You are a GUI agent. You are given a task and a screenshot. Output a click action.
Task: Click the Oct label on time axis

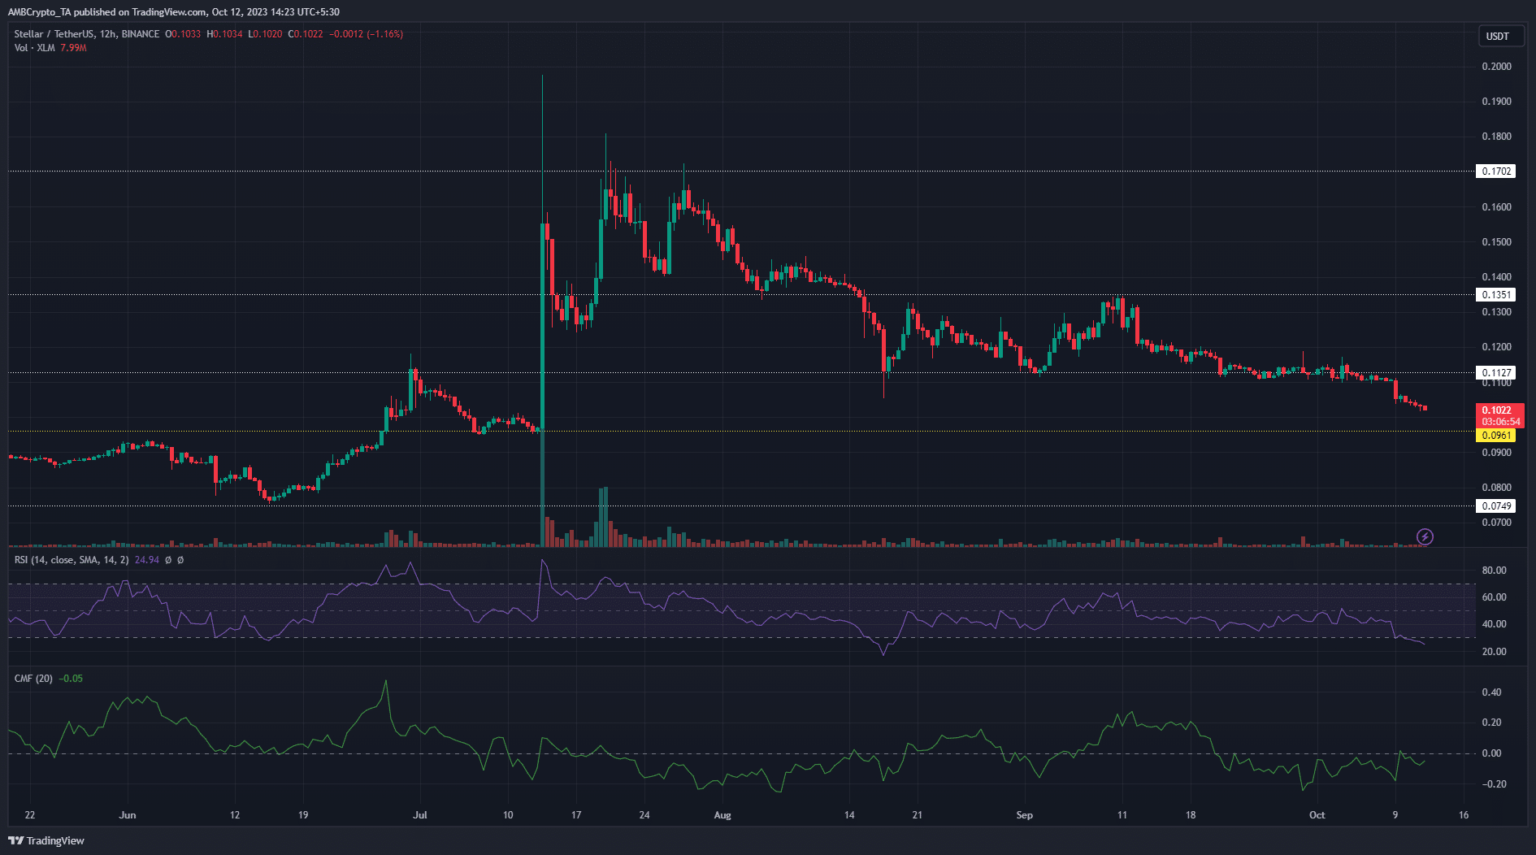pos(1317,815)
